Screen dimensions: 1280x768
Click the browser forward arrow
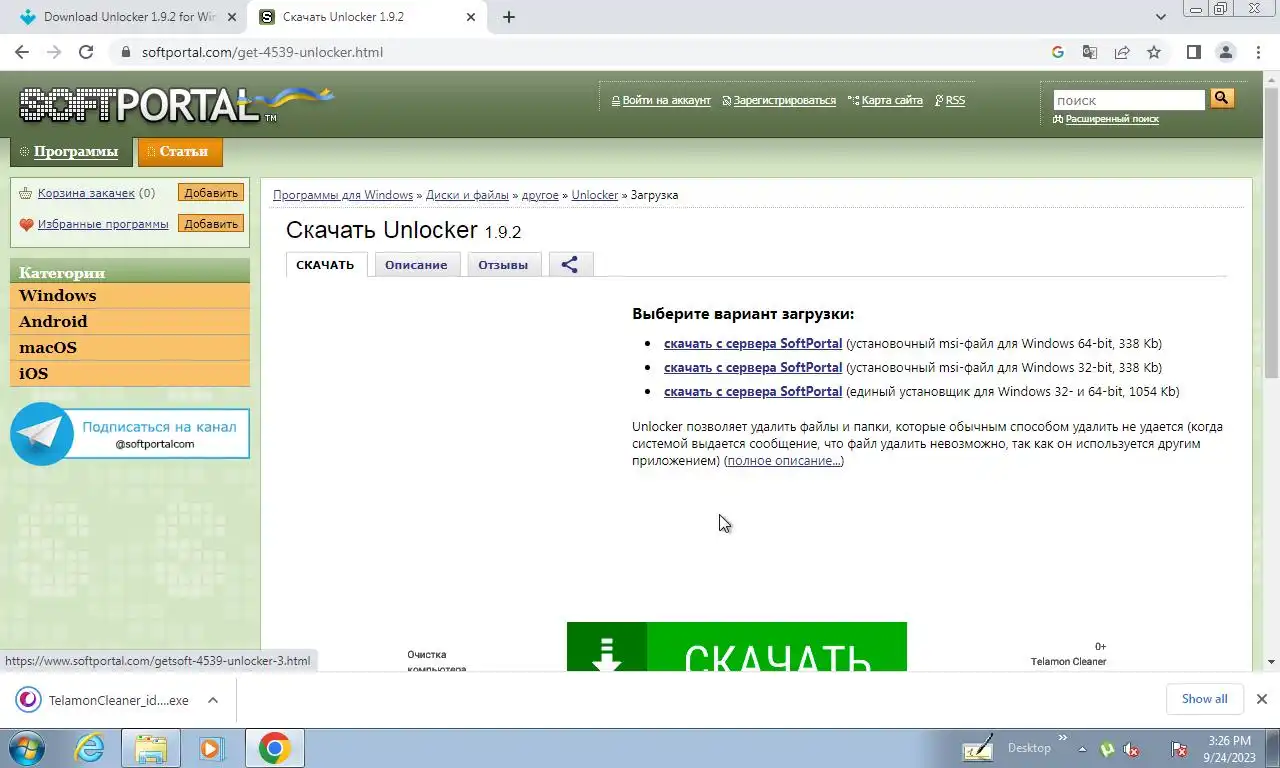coord(54,52)
